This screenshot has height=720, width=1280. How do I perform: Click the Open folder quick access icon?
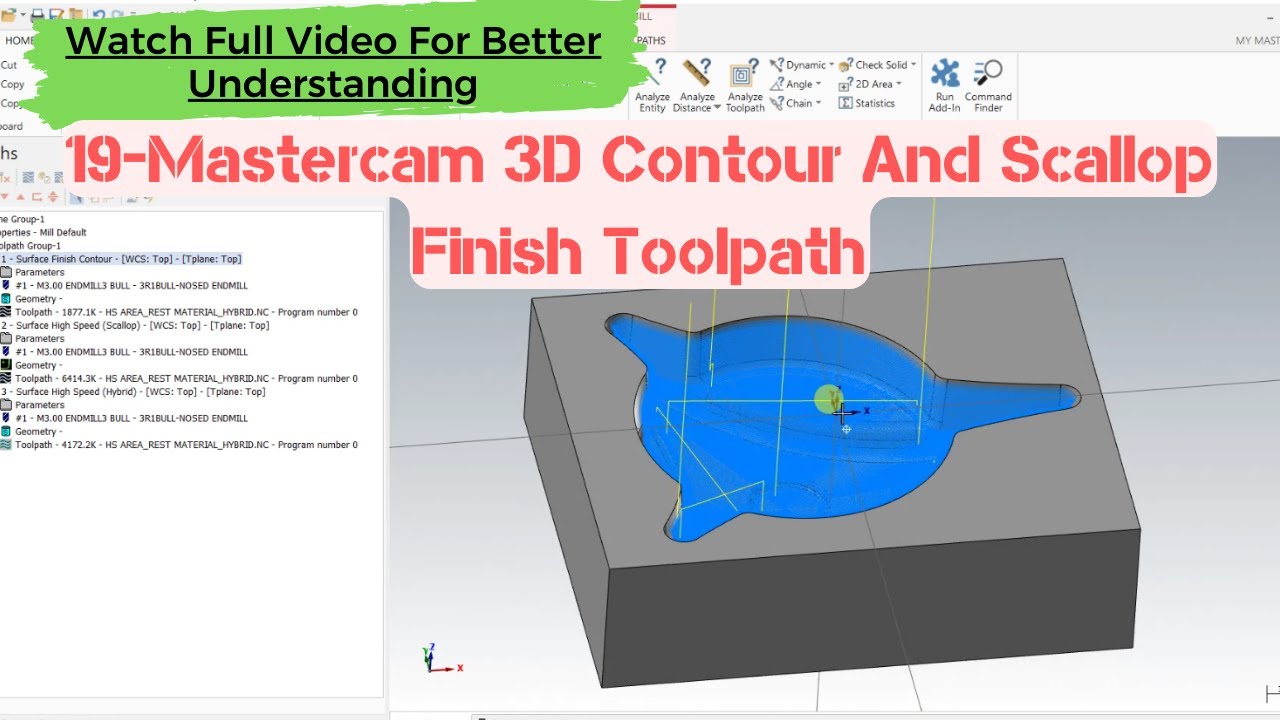pyautogui.click(x=9, y=14)
